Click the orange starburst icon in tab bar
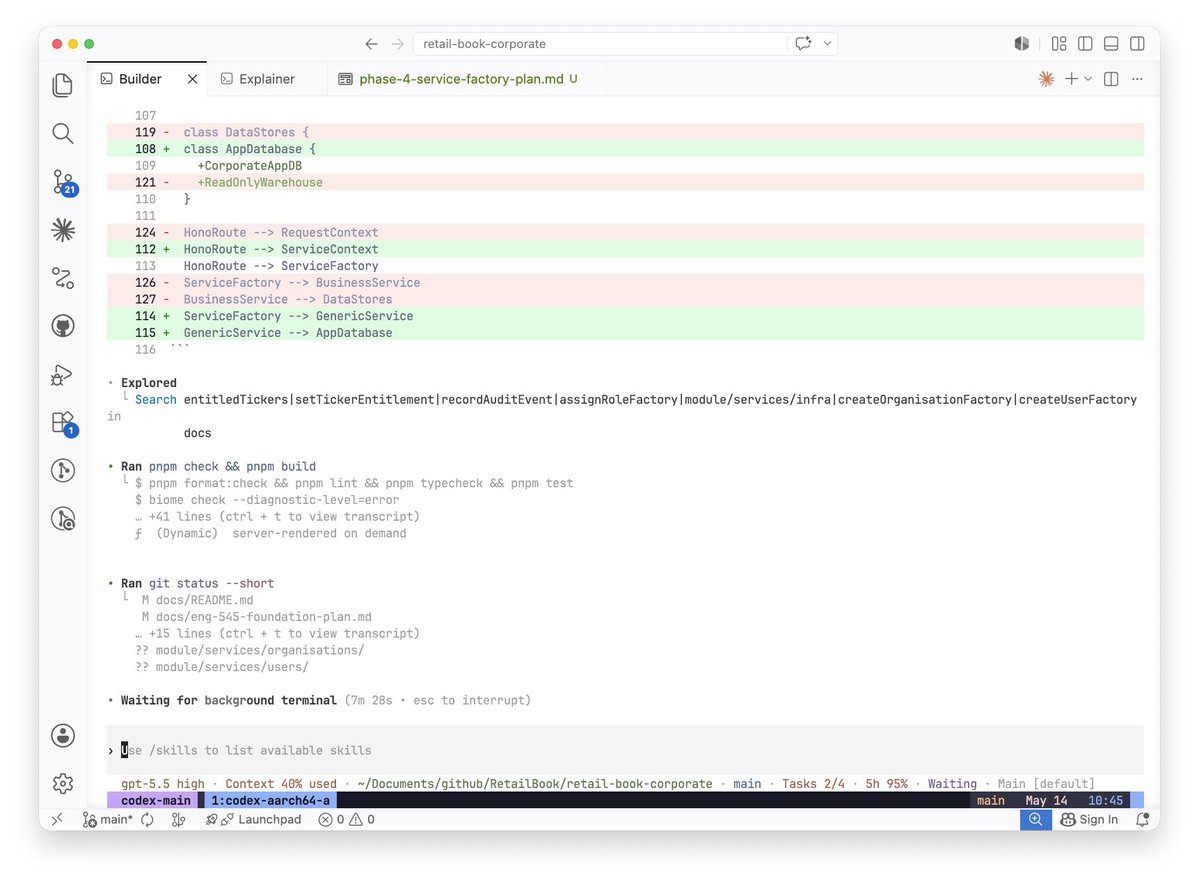This screenshot has height=882, width=1199. coord(1046,79)
